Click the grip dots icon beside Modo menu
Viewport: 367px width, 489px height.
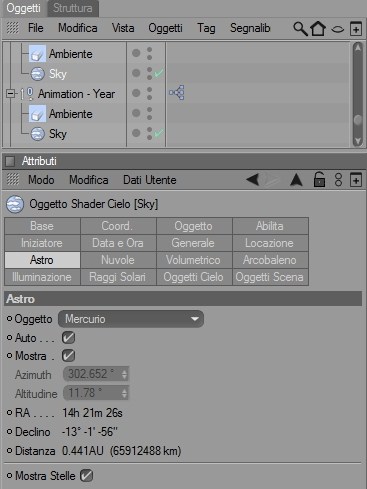pos(13,180)
